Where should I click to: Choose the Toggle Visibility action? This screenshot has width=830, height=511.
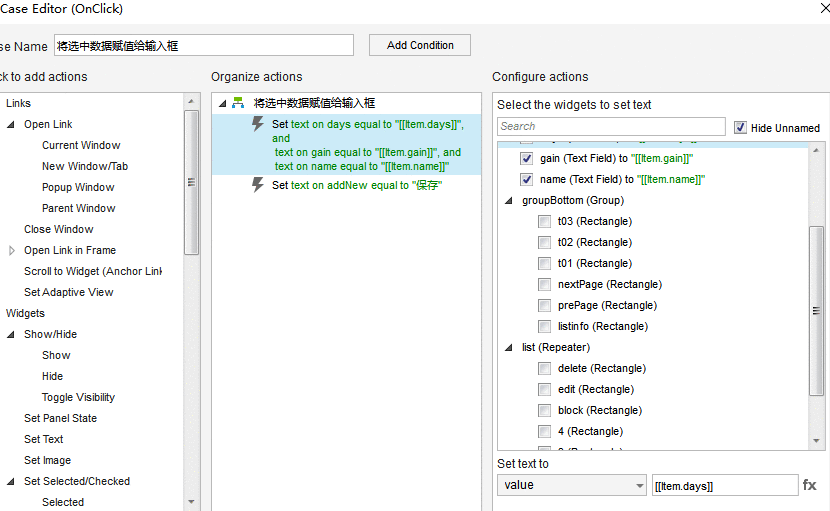(78, 397)
